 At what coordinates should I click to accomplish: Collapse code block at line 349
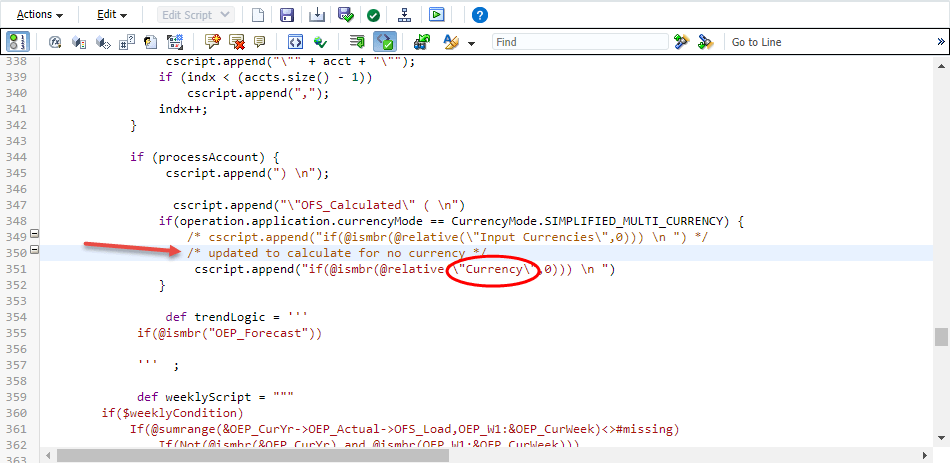[35, 235]
